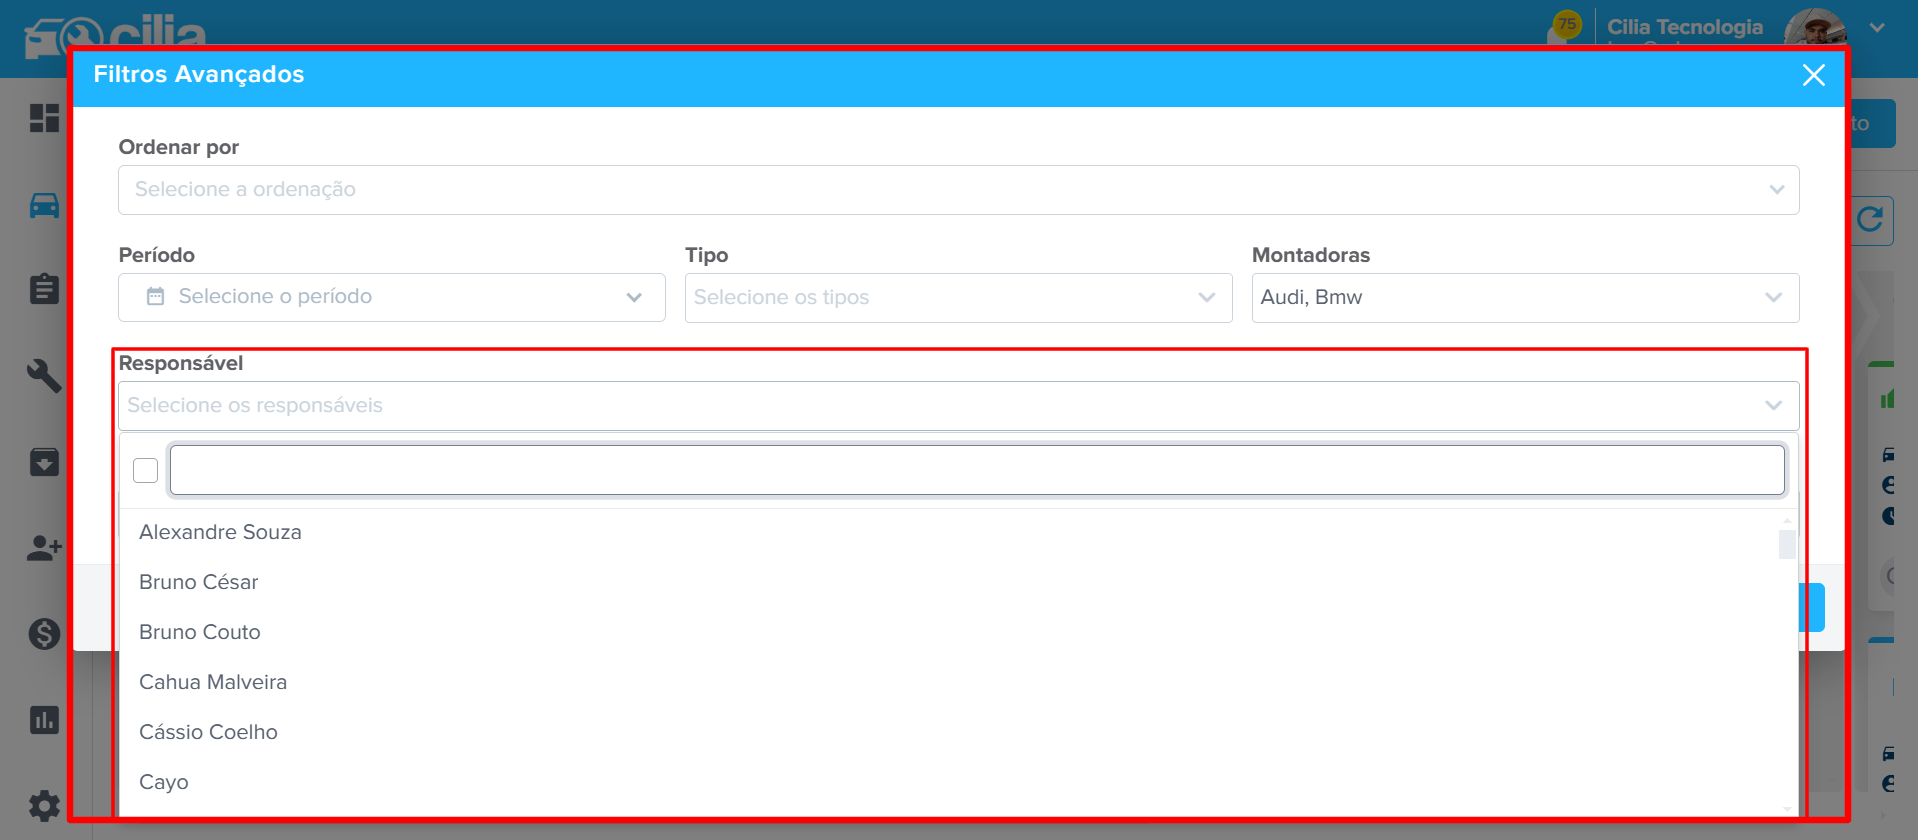Open the archive box icon in sidebar
1918x840 pixels.
click(x=44, y=462)
